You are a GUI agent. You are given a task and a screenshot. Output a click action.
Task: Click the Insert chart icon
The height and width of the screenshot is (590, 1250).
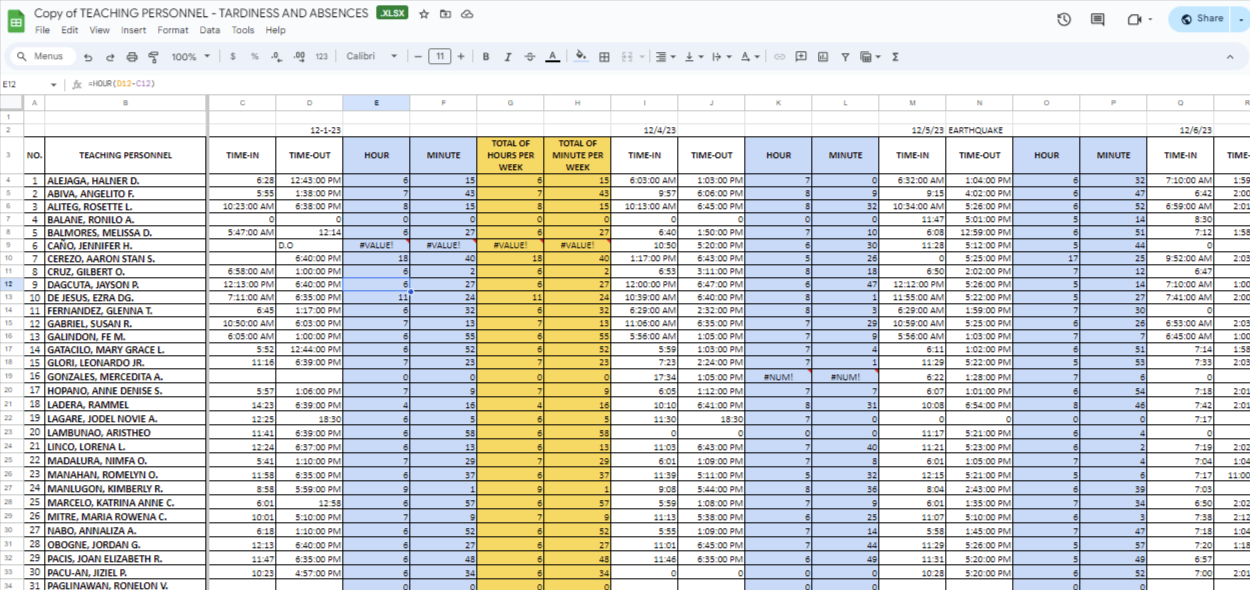(823, 57)
